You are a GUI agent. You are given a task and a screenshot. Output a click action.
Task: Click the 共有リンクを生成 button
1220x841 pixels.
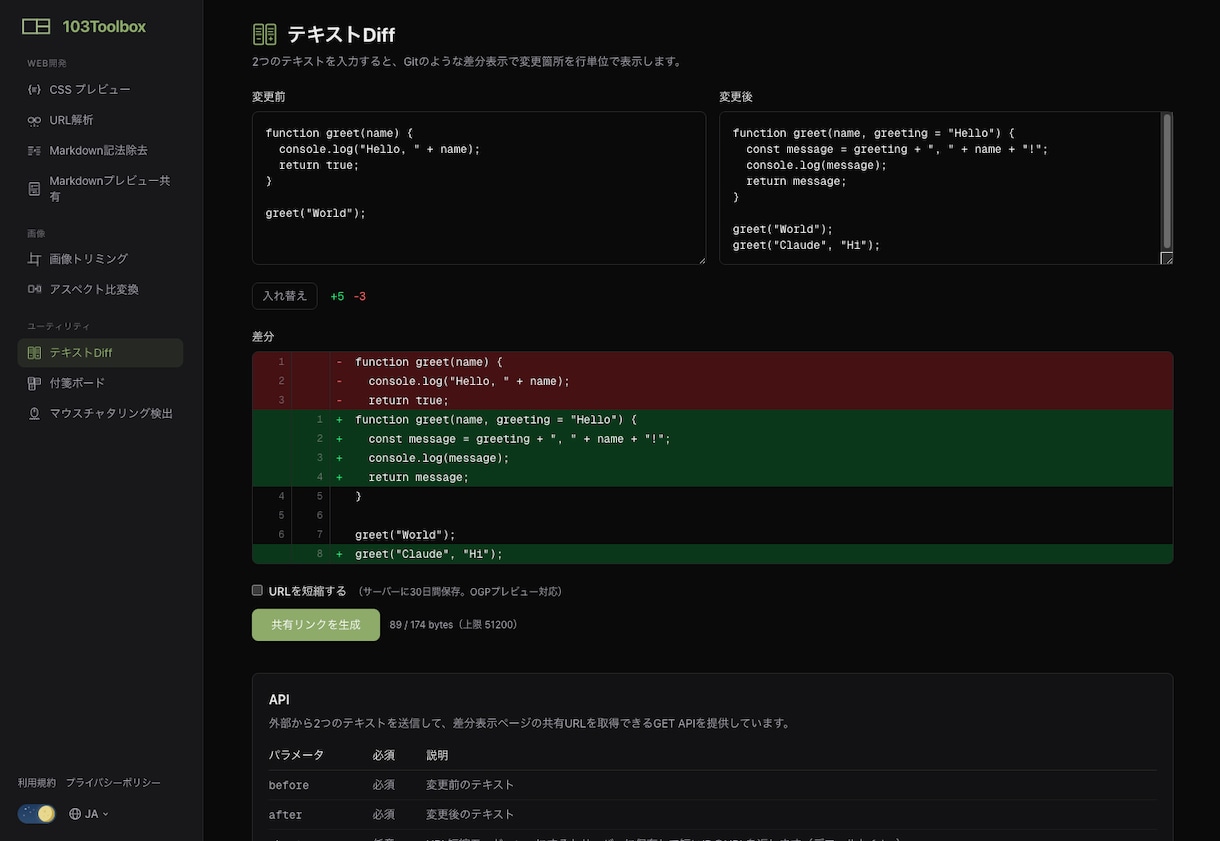pyautogui.click(x=316, y=625)
